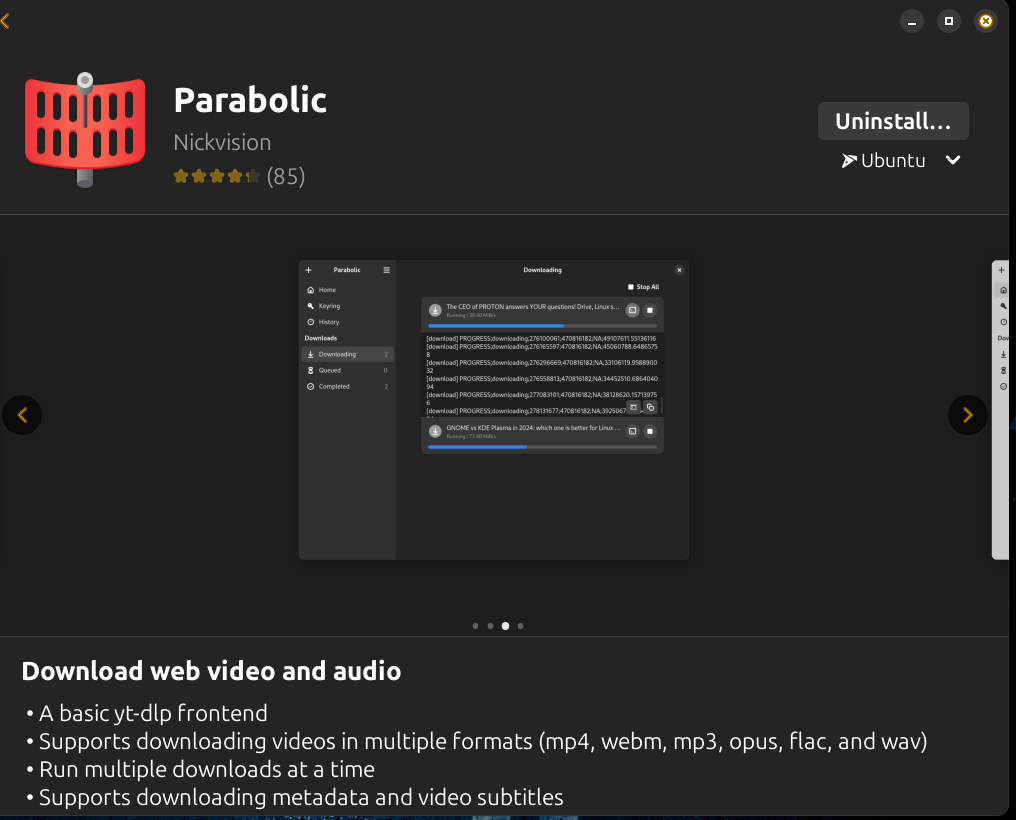Click "Run multiple downloads at a time"
Screen dimensions: 1016x820
coord(207,769)
